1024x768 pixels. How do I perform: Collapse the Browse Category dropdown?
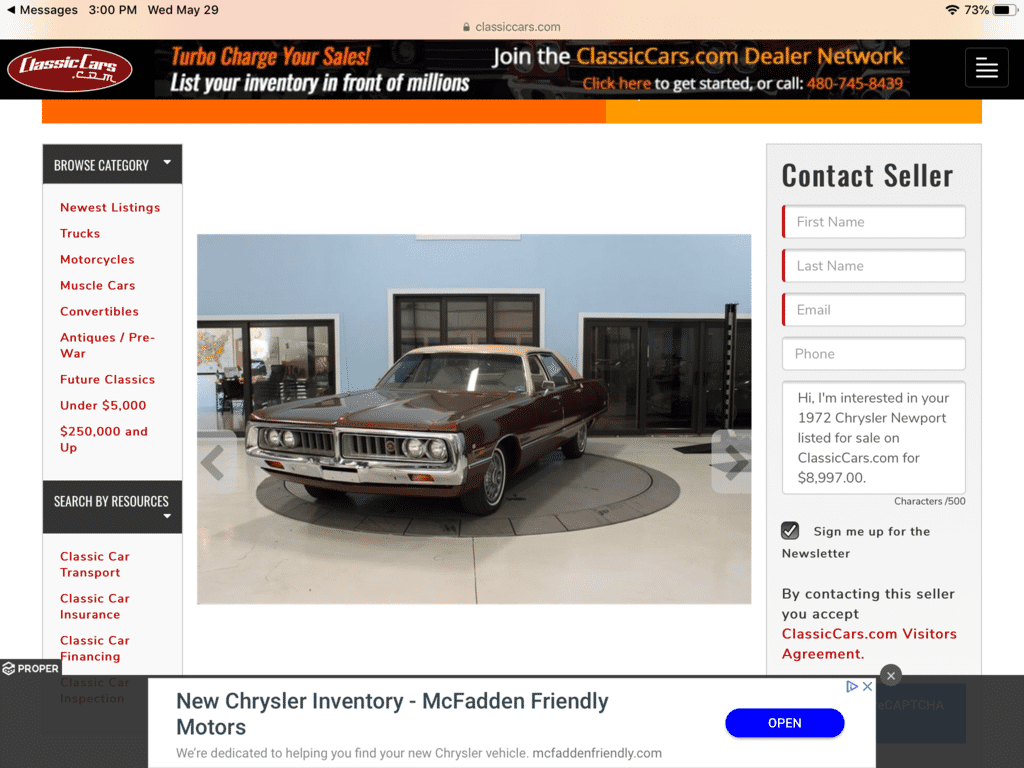(x=167, y=162)
